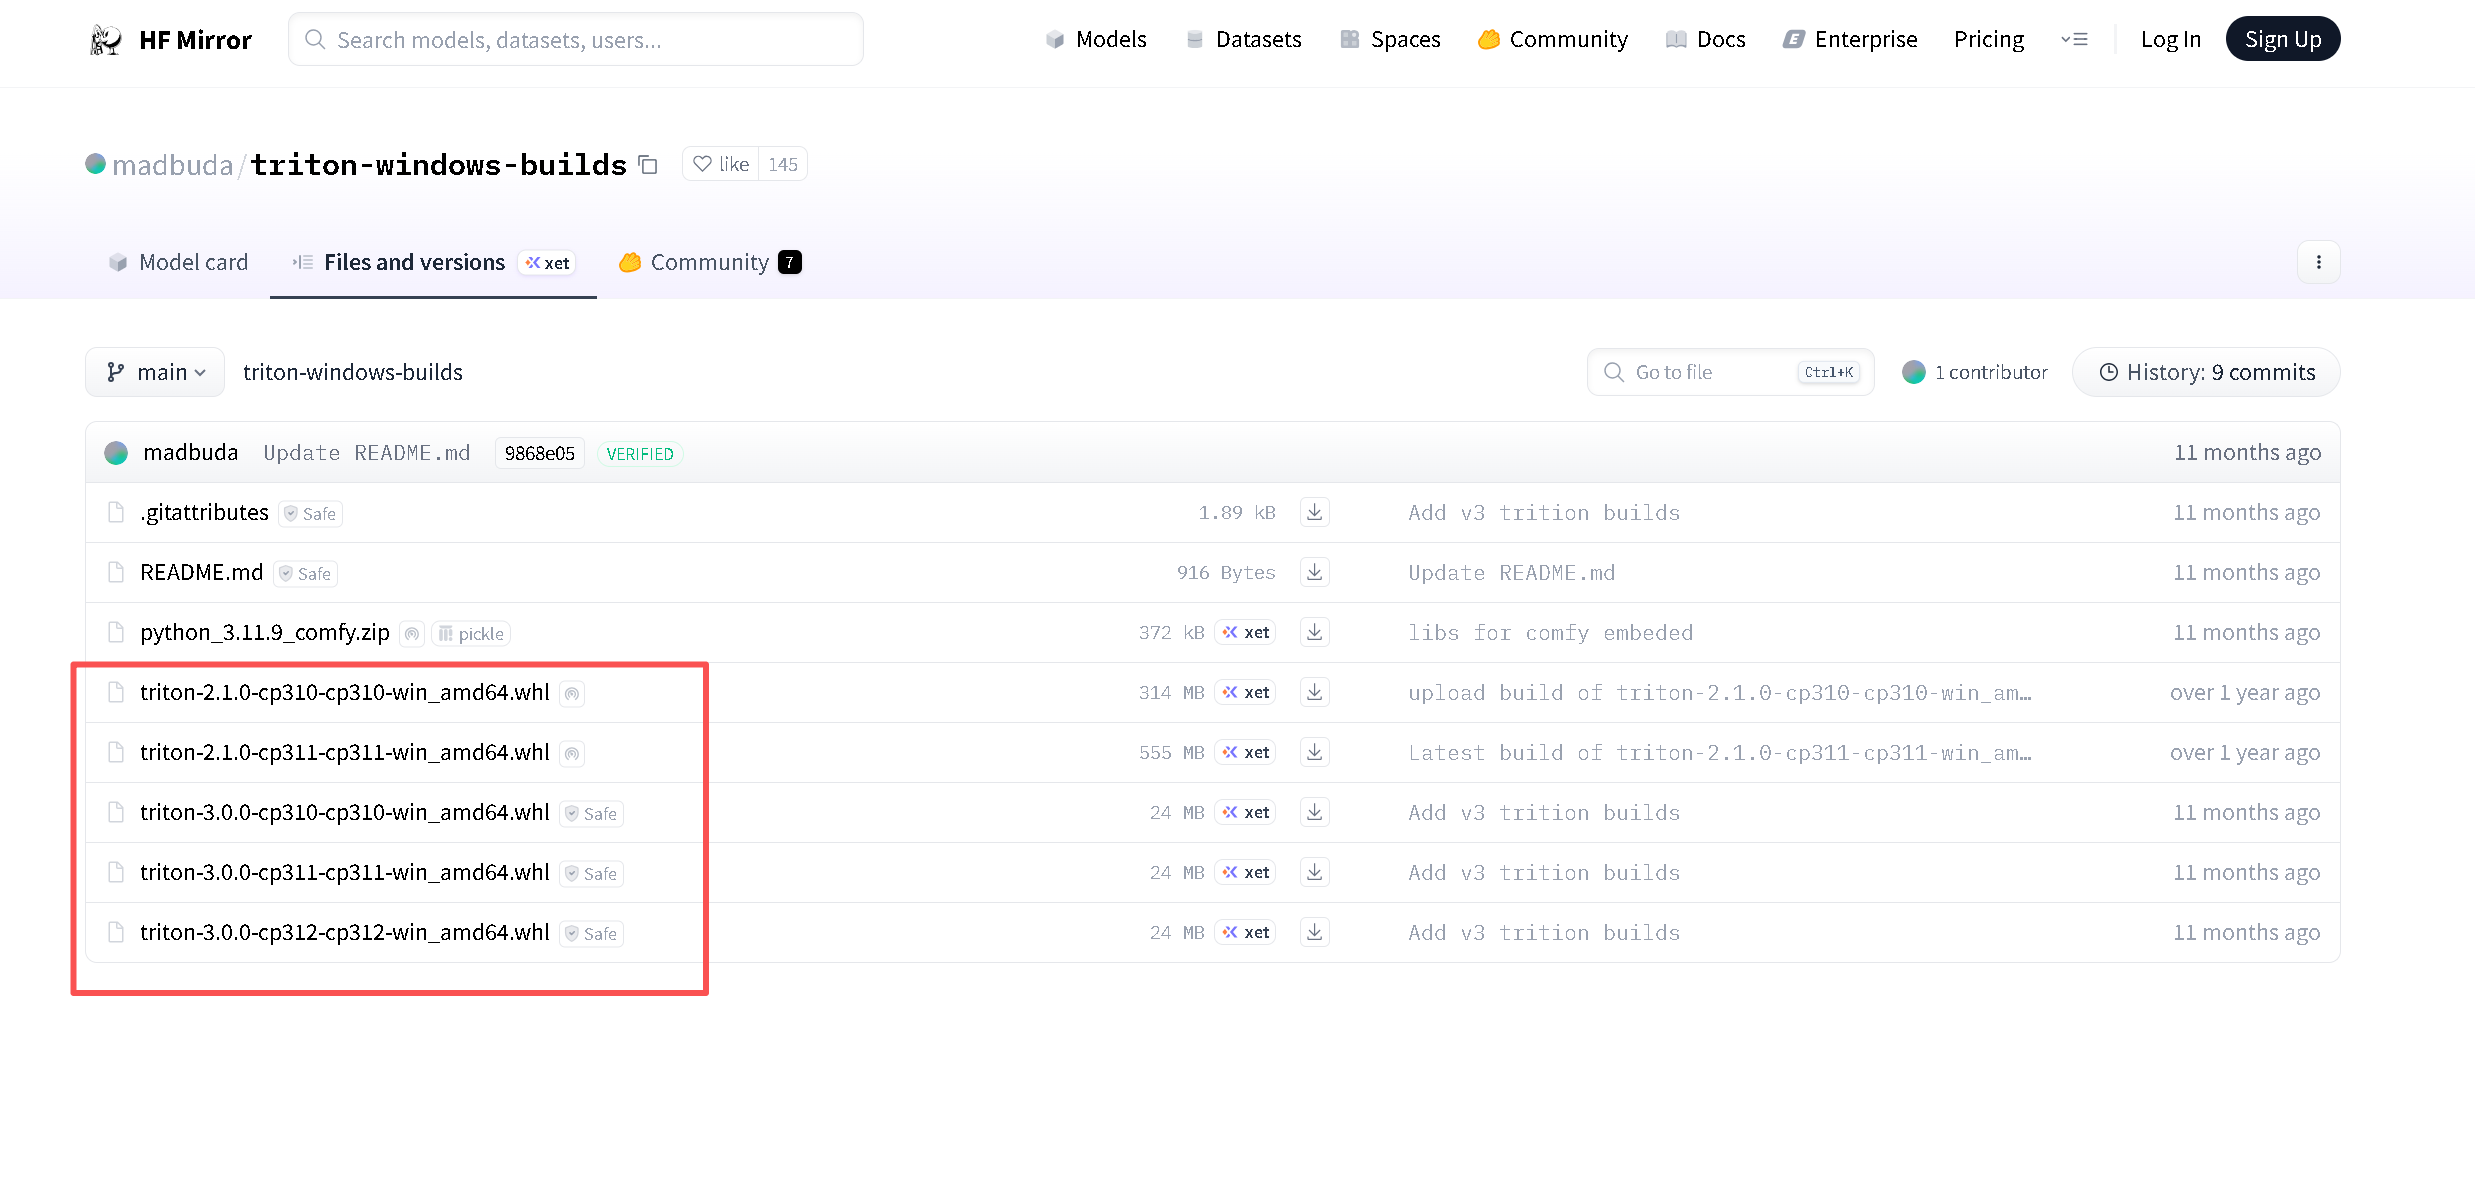This screenshot has height=1179, width=2475.
Task: Click the scan icon next to triton-2.1.0-cp311 file
Action: [x=572, y=753]
